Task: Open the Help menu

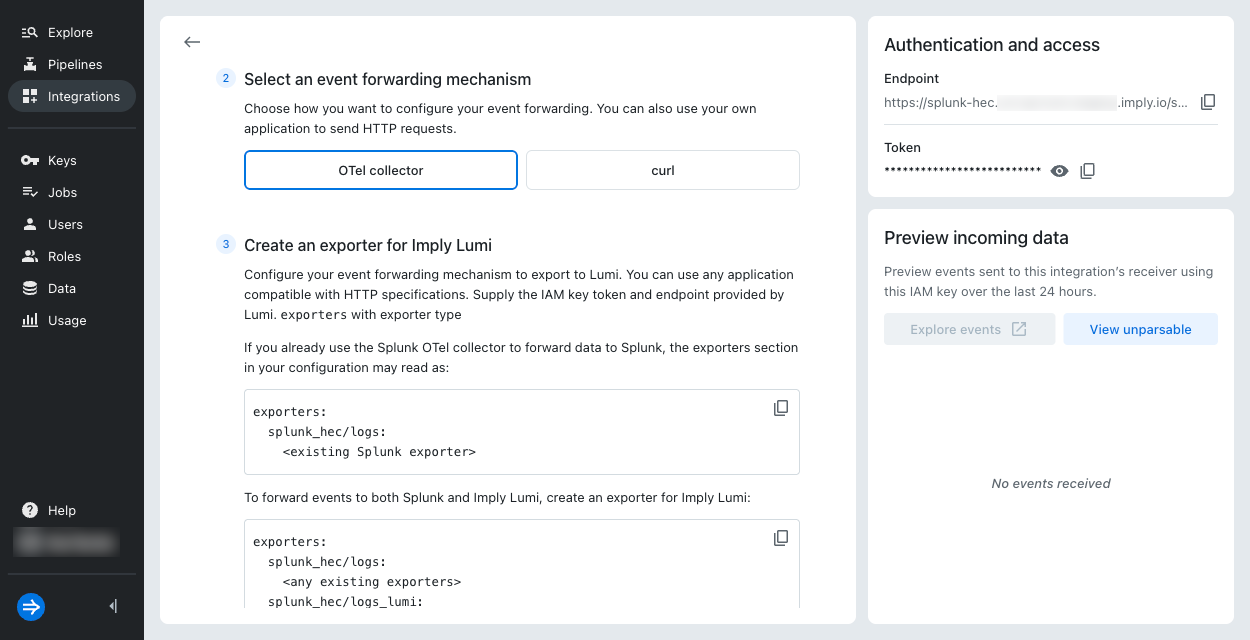Action: pos(71,510)
